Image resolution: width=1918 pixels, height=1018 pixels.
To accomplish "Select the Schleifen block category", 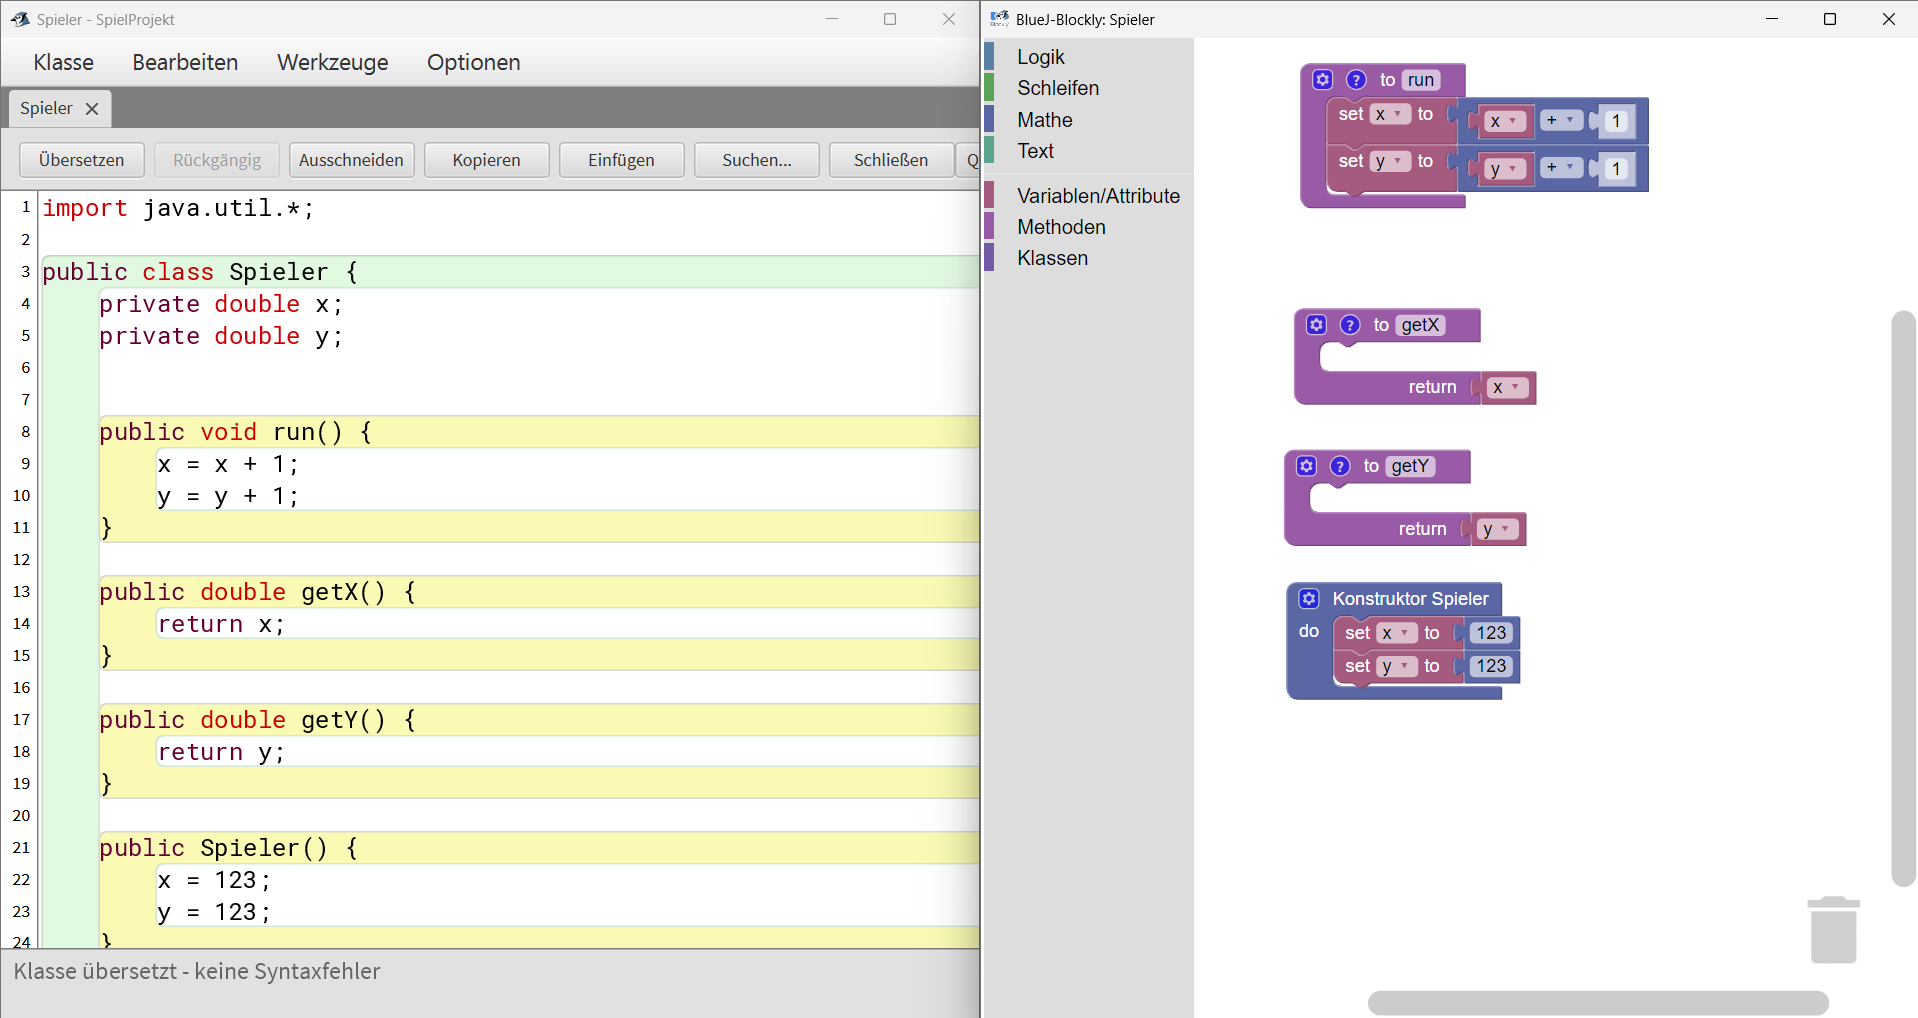I will point(1057,88).
